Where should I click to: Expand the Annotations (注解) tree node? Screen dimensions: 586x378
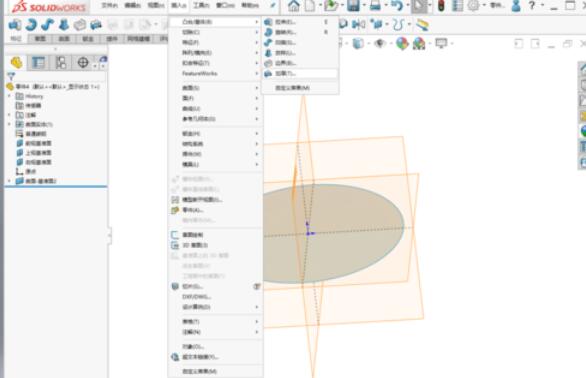click(x=10, y=115)
